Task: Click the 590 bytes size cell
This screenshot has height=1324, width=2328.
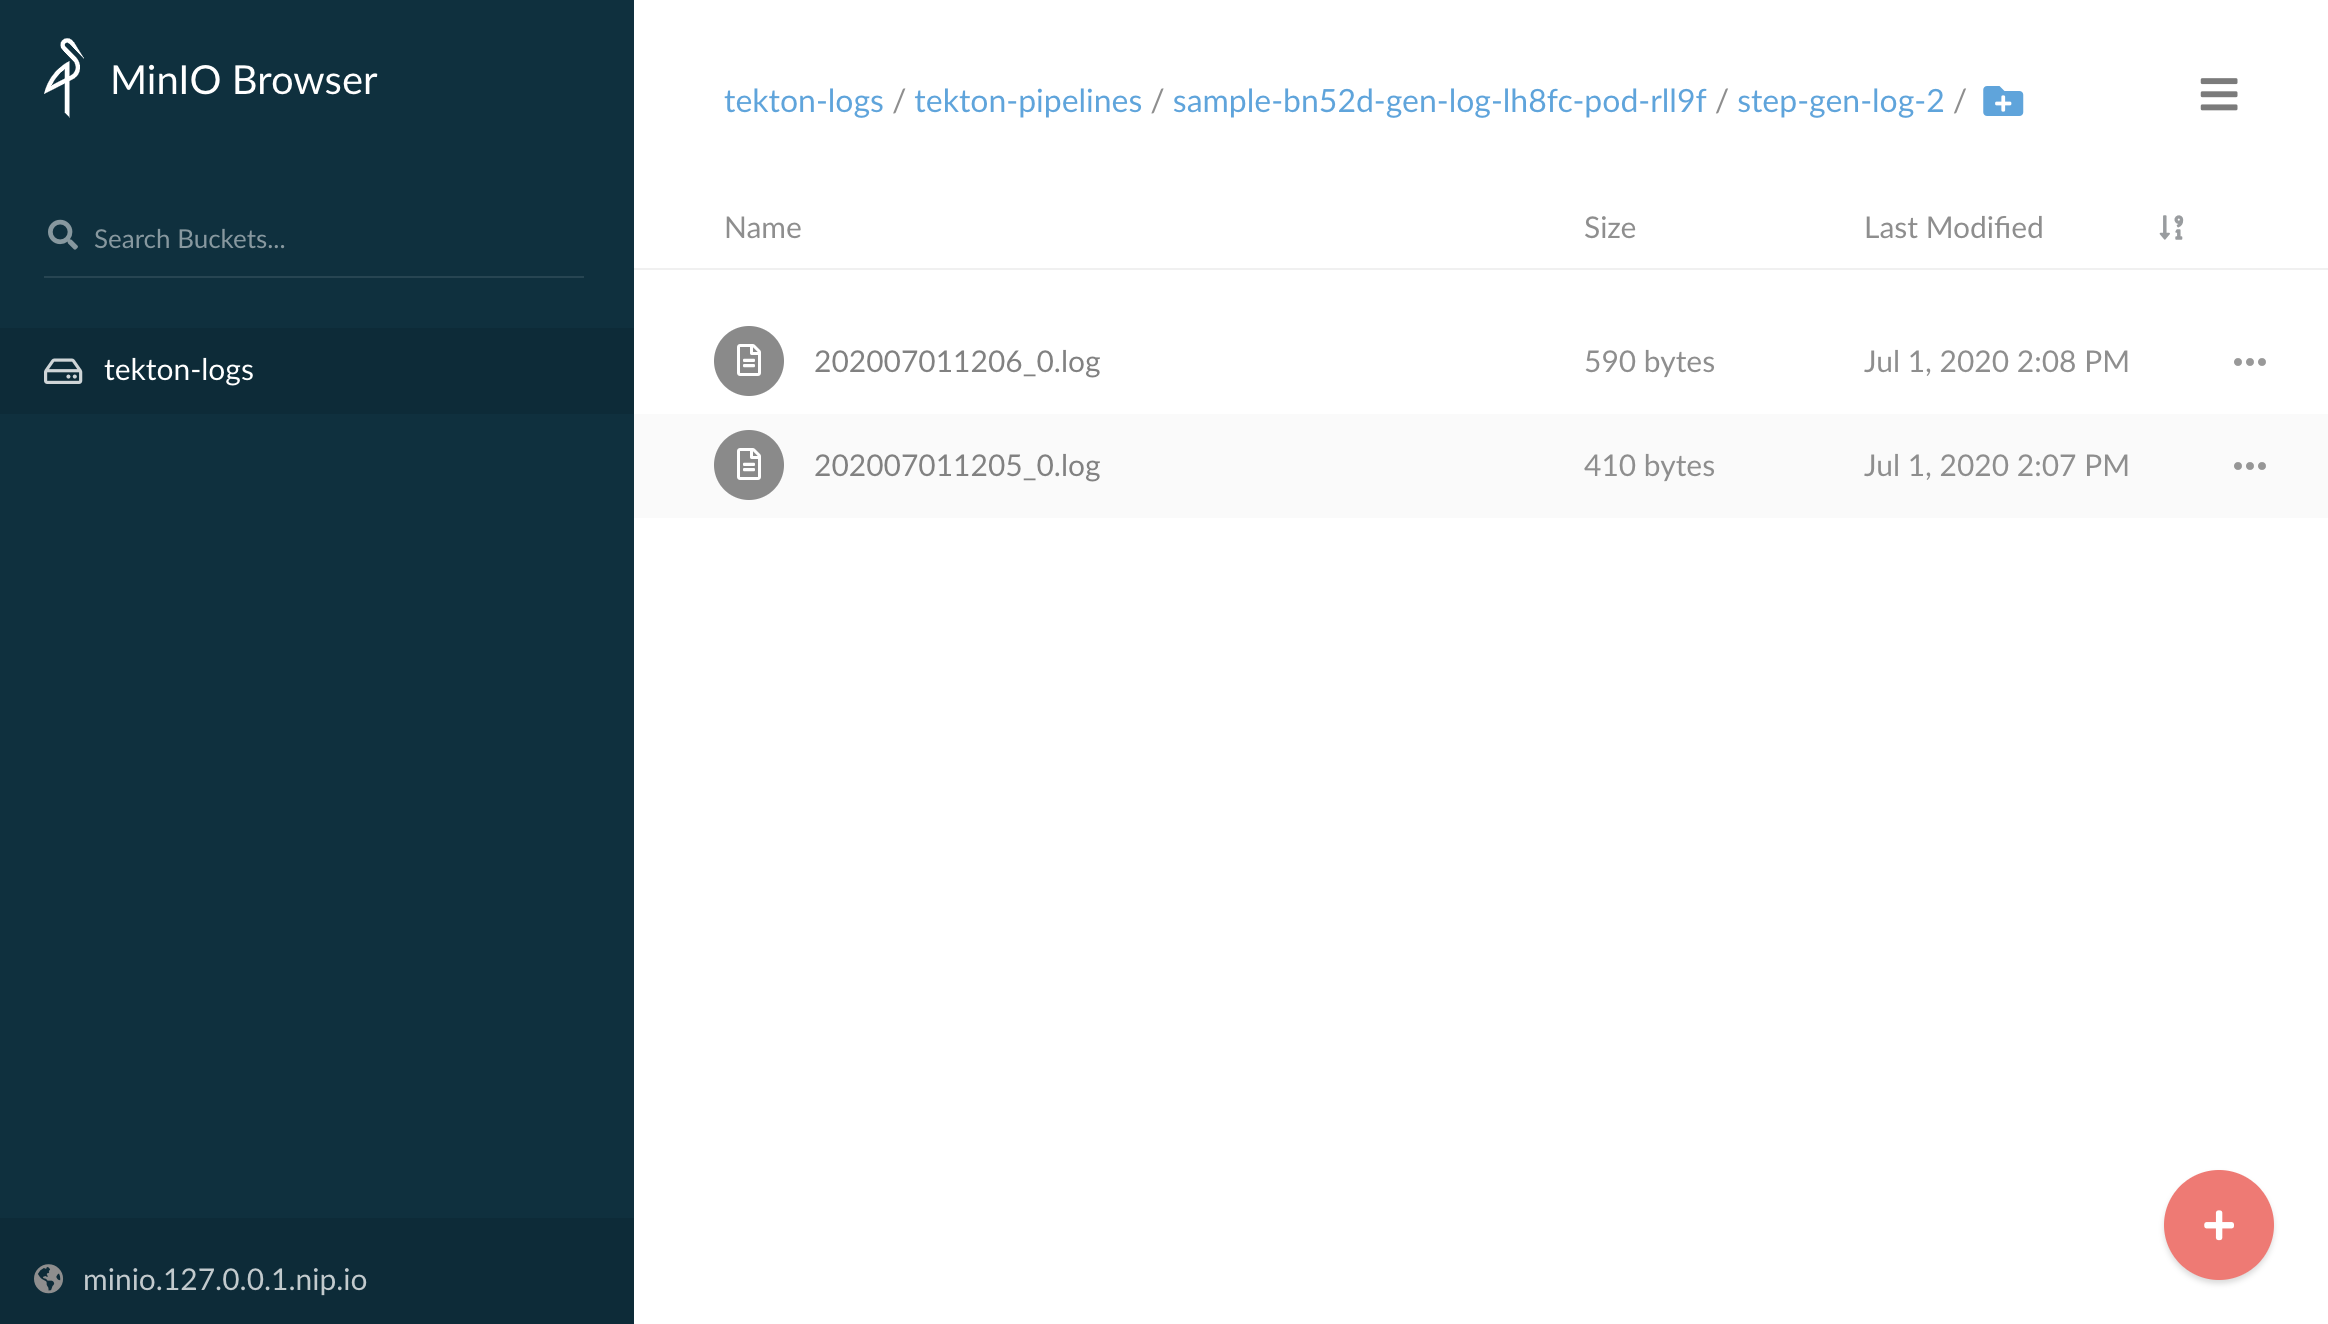Action: point(1649,362)
